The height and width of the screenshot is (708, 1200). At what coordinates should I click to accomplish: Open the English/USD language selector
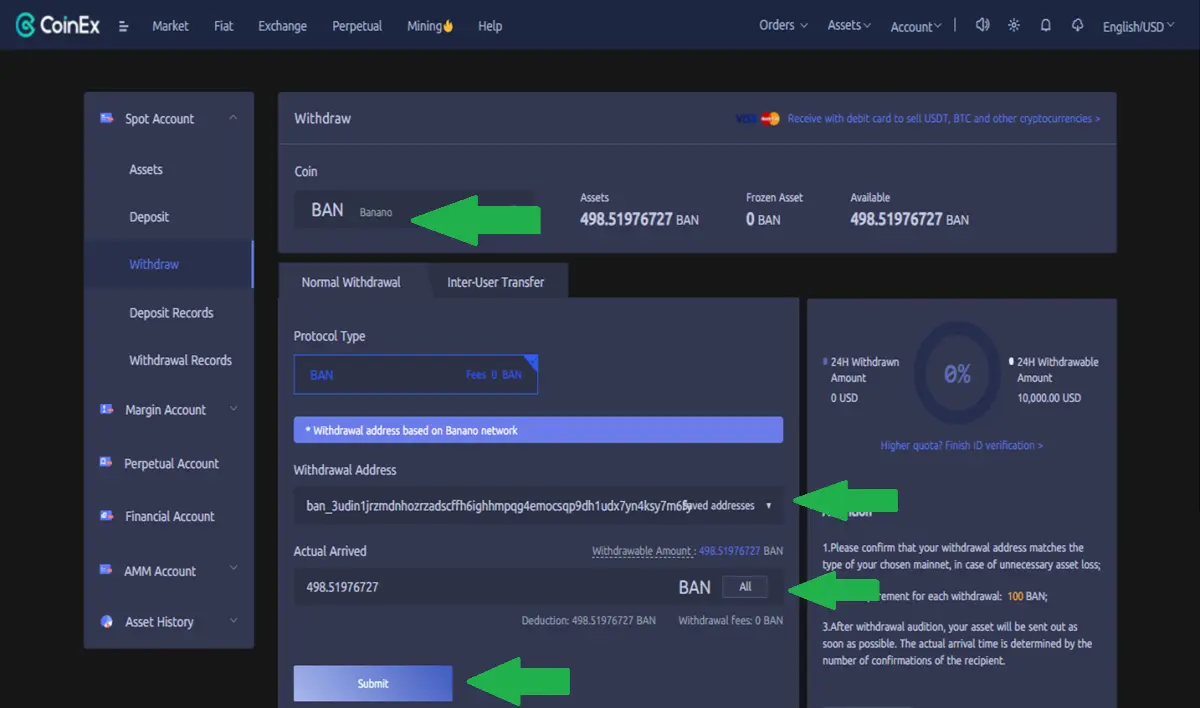tap(1139, 27)
